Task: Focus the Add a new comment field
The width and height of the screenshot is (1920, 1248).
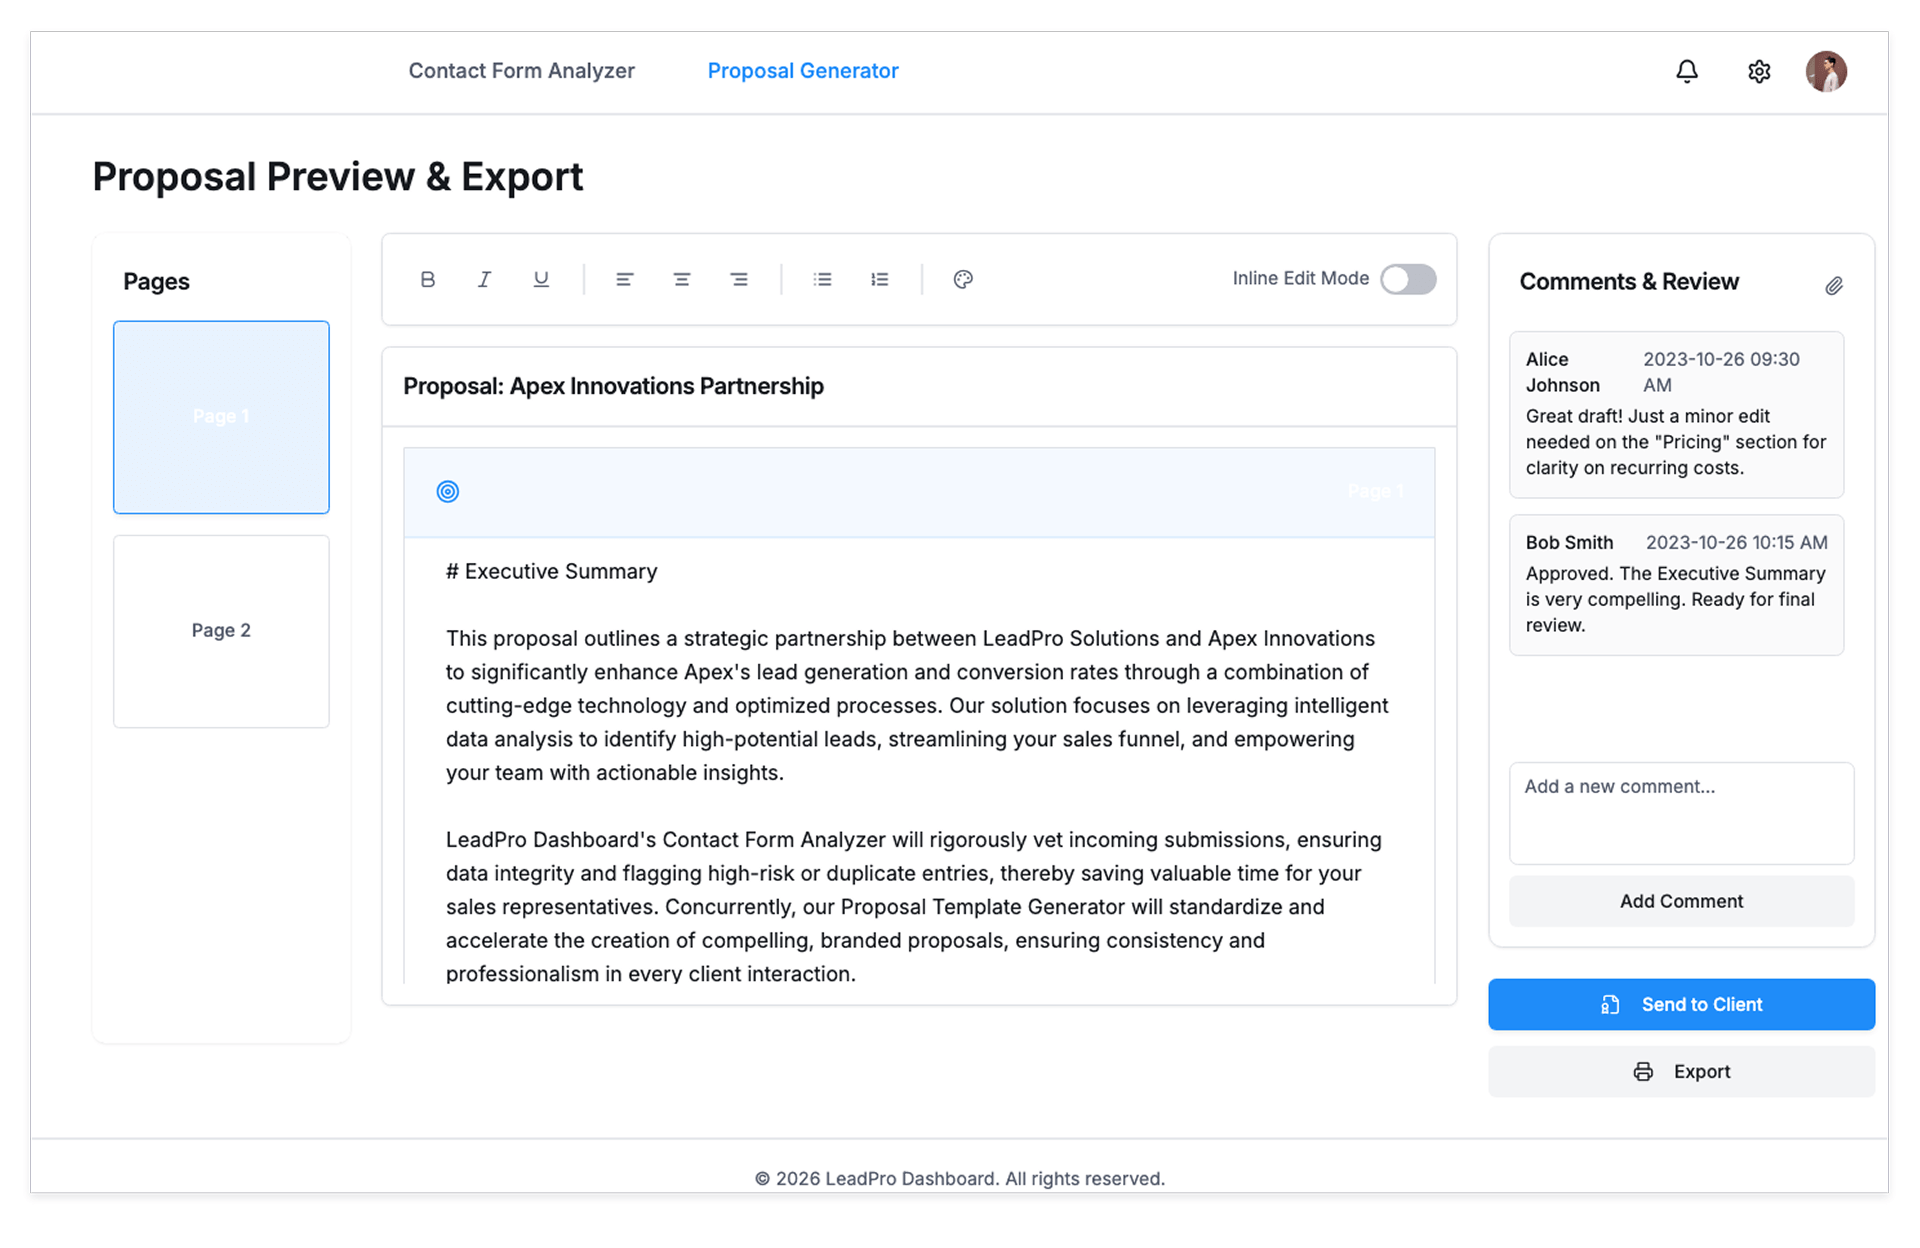Action: pyautogui.click(x=1680, y=812)
